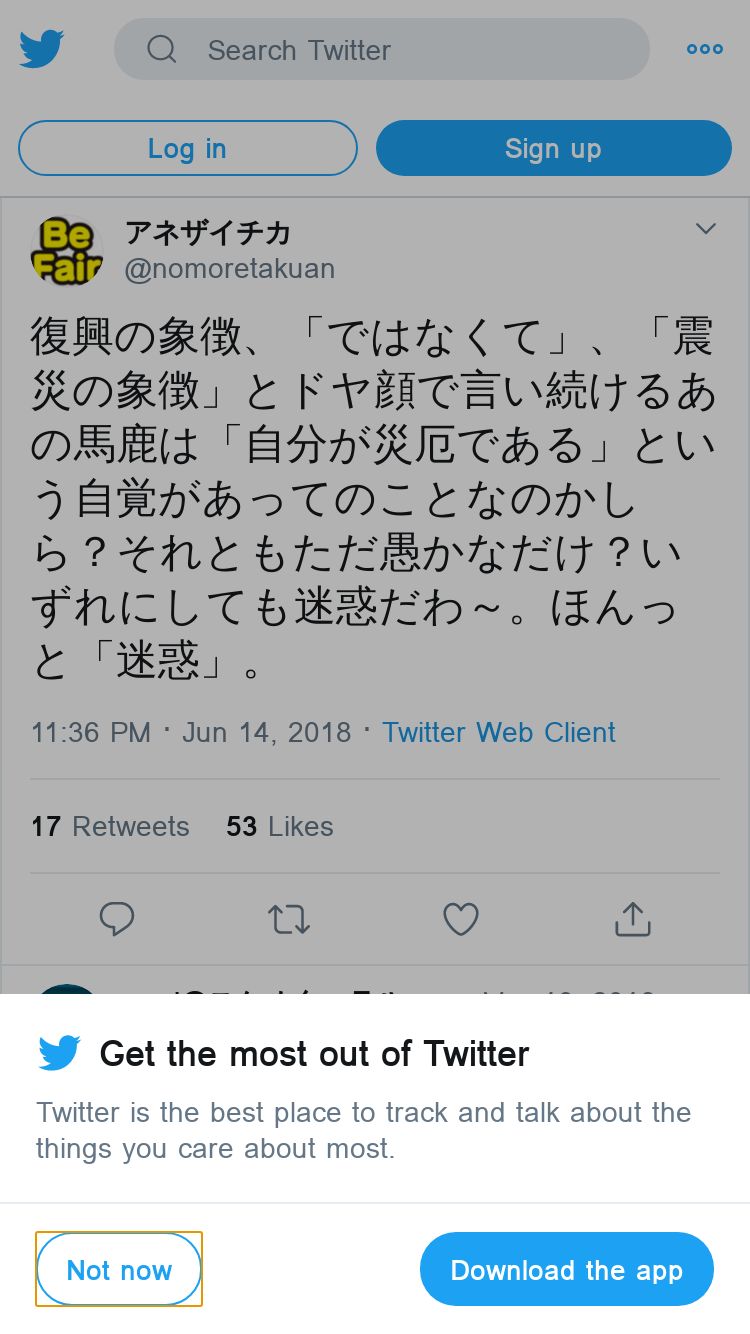Reply using the speech bubble icon
750x1334 pixels.
tap(117, 919)
